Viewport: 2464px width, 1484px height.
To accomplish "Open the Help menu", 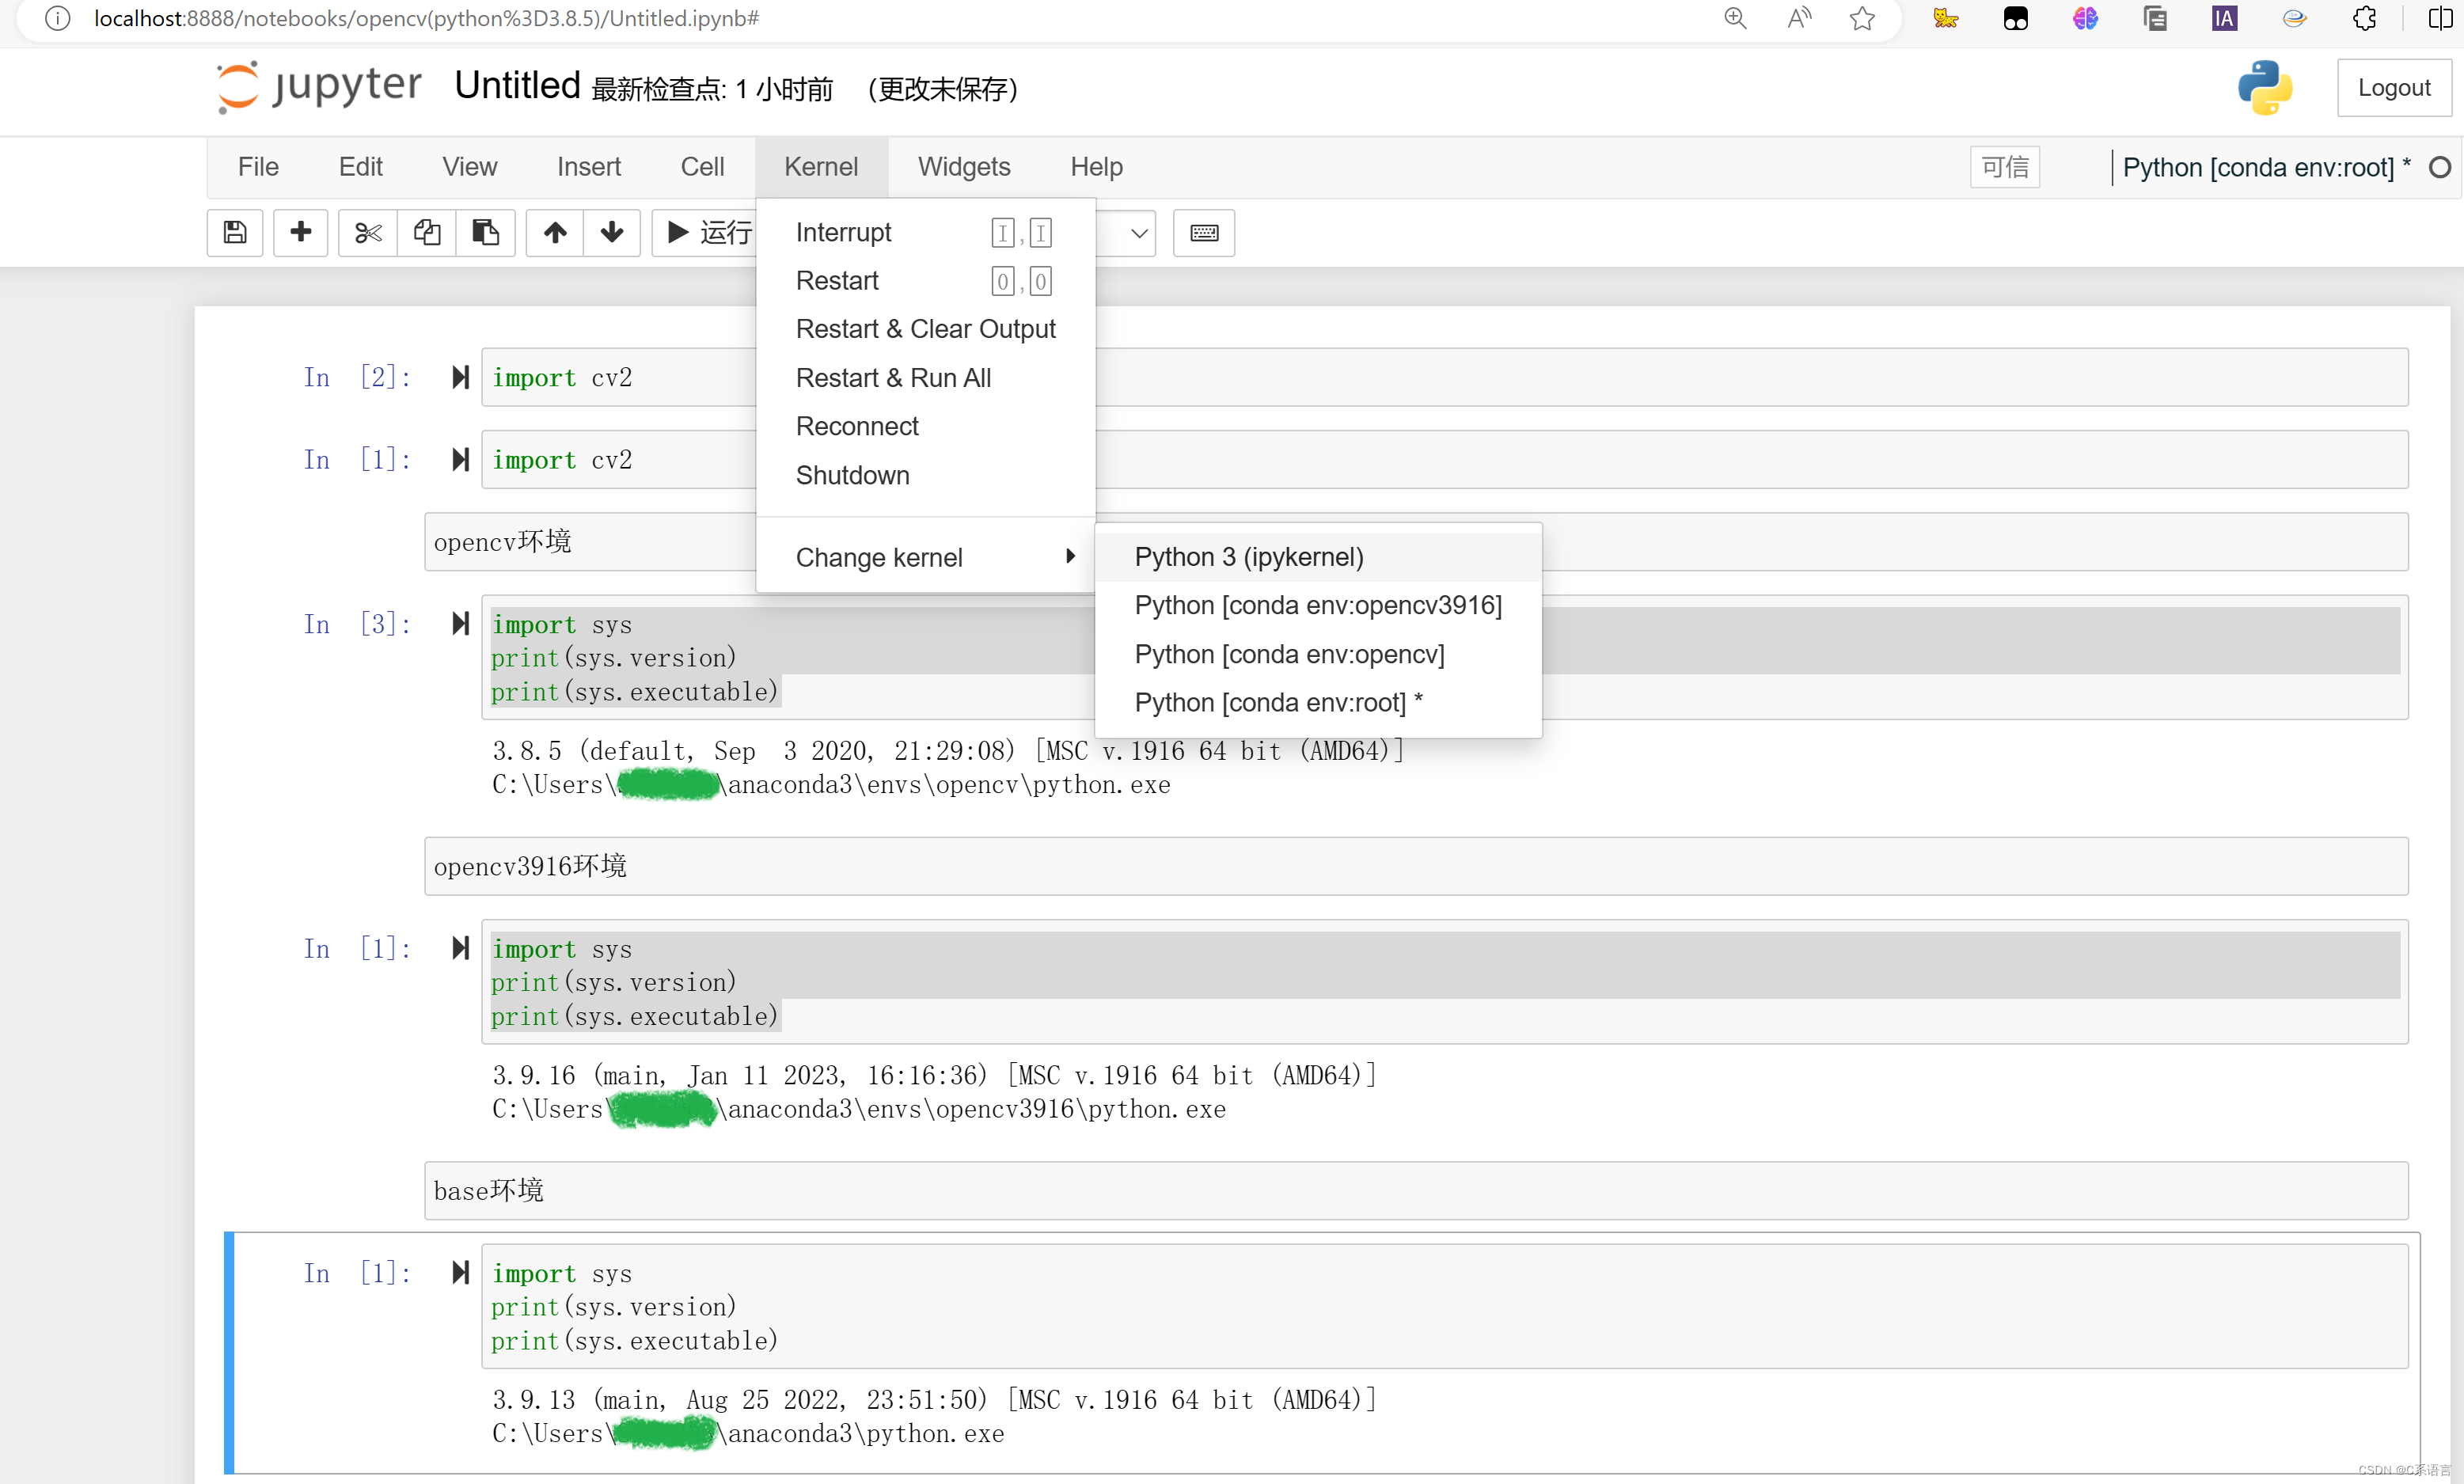I will (1096, 167).
